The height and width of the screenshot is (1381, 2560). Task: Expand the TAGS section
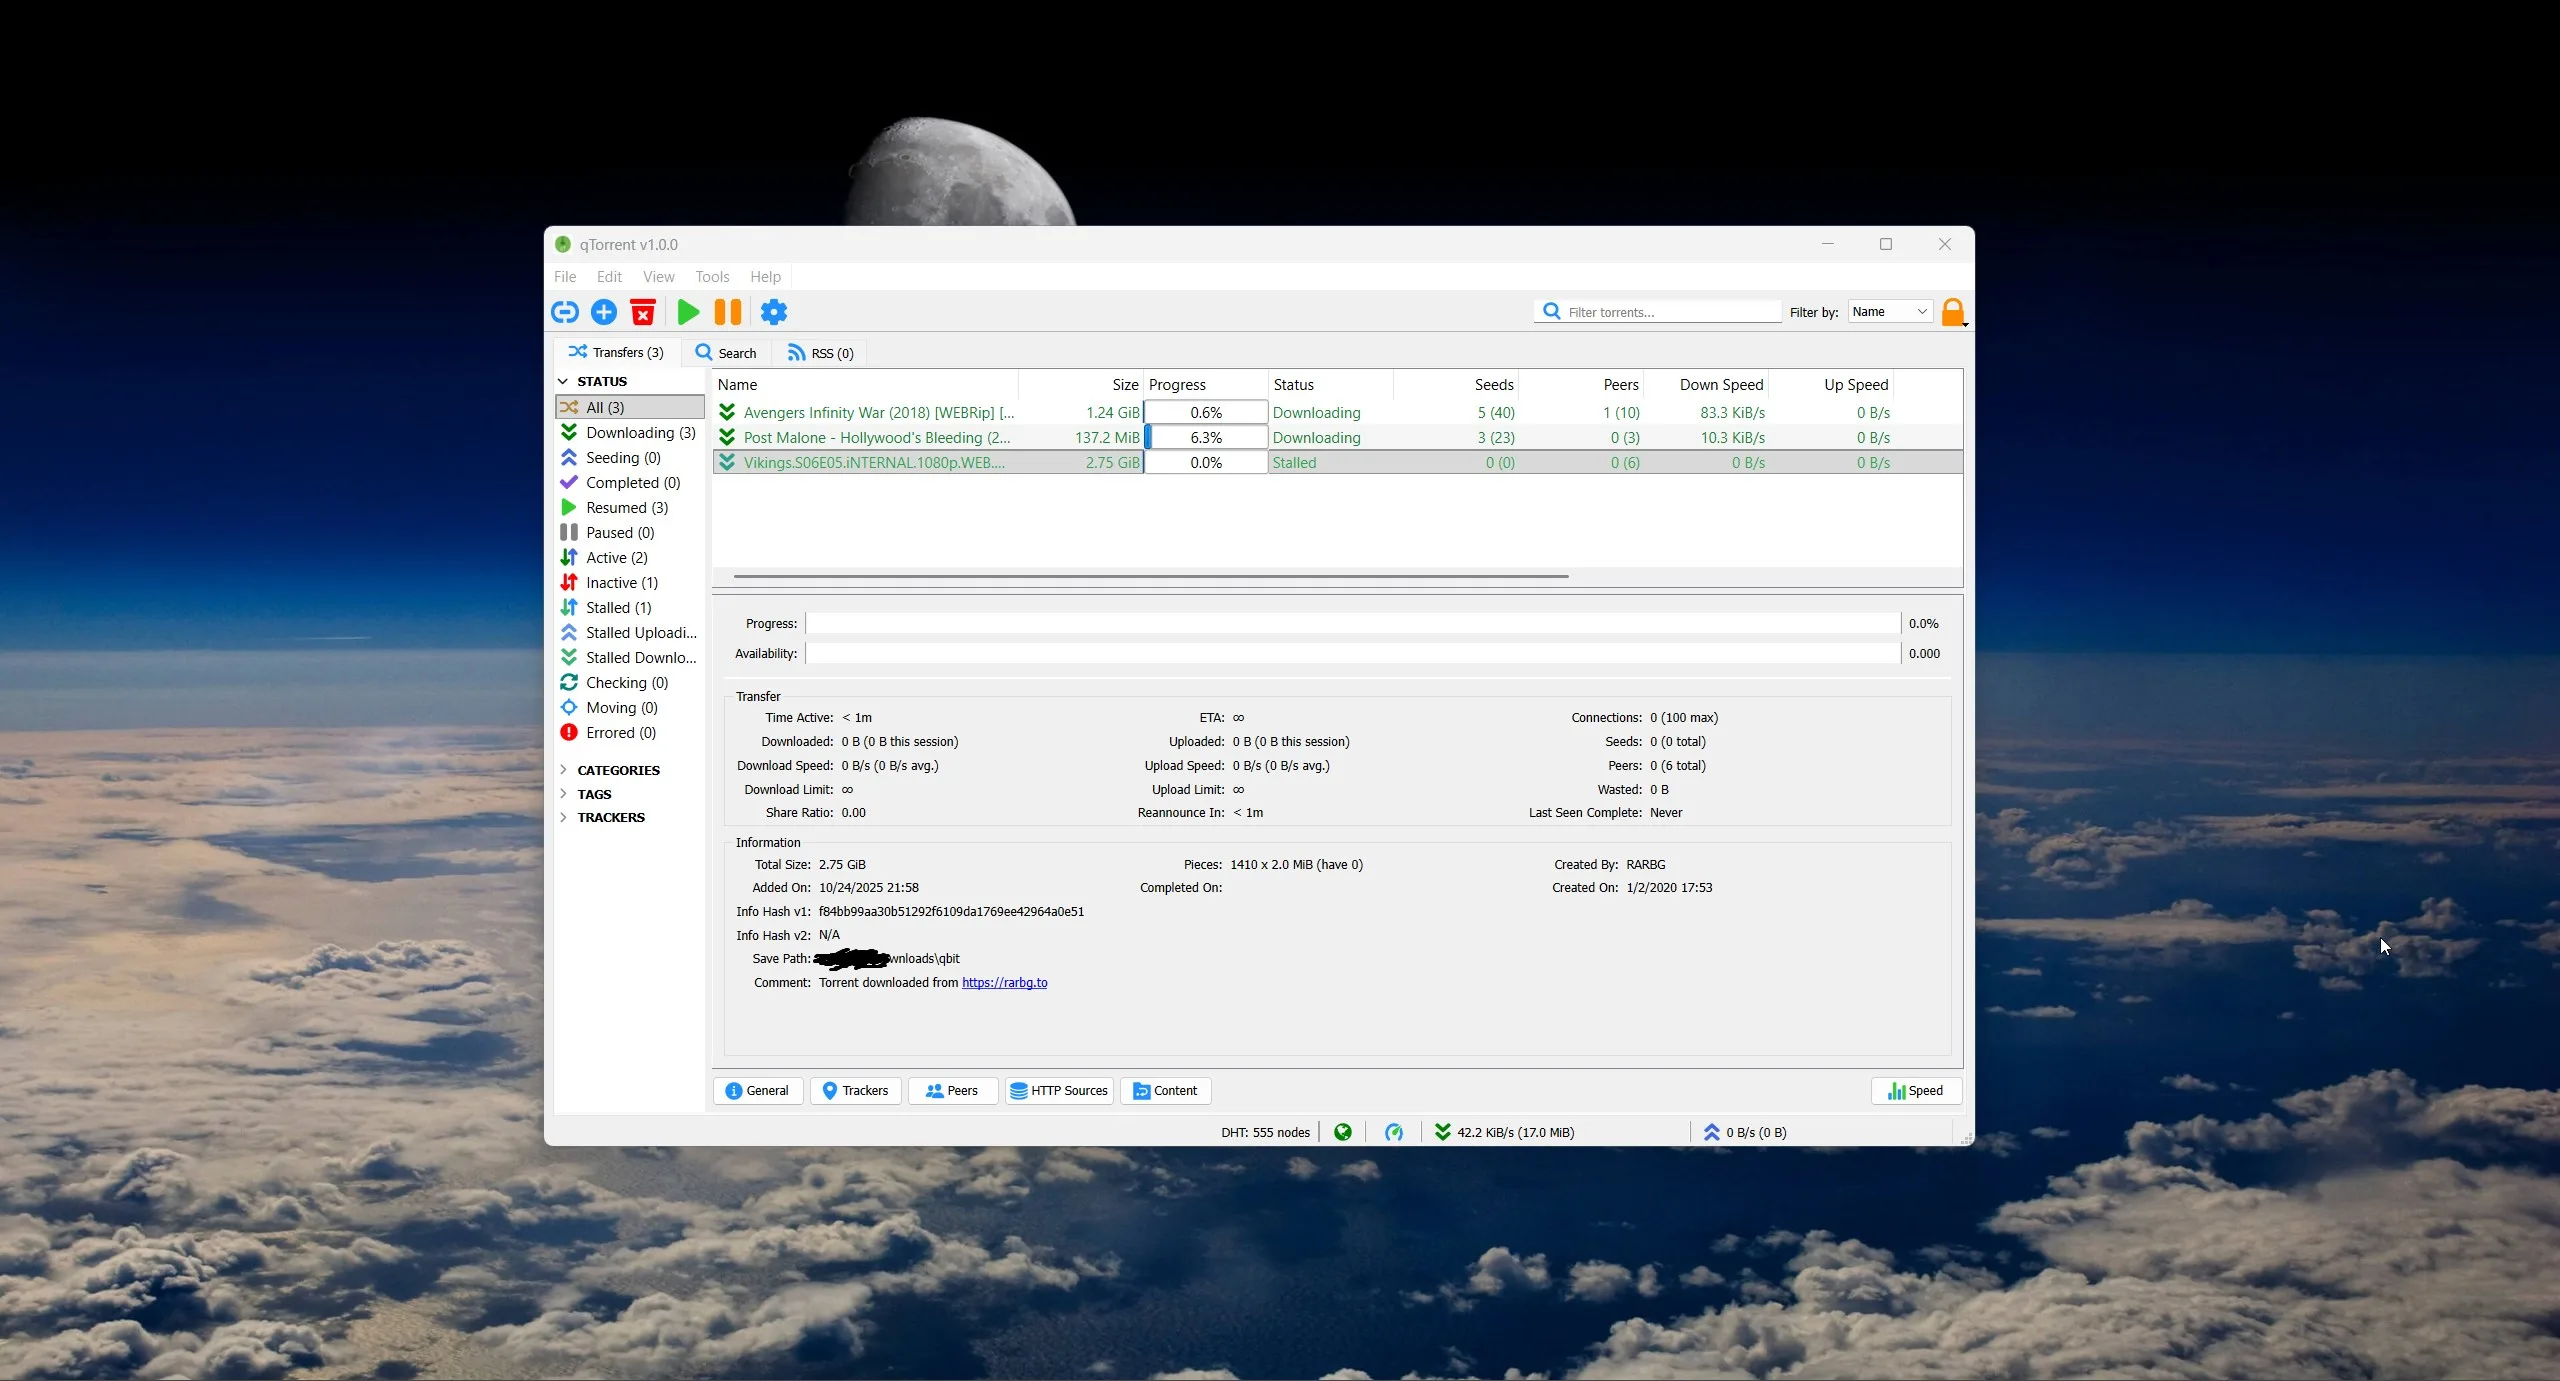pos(563,794)
